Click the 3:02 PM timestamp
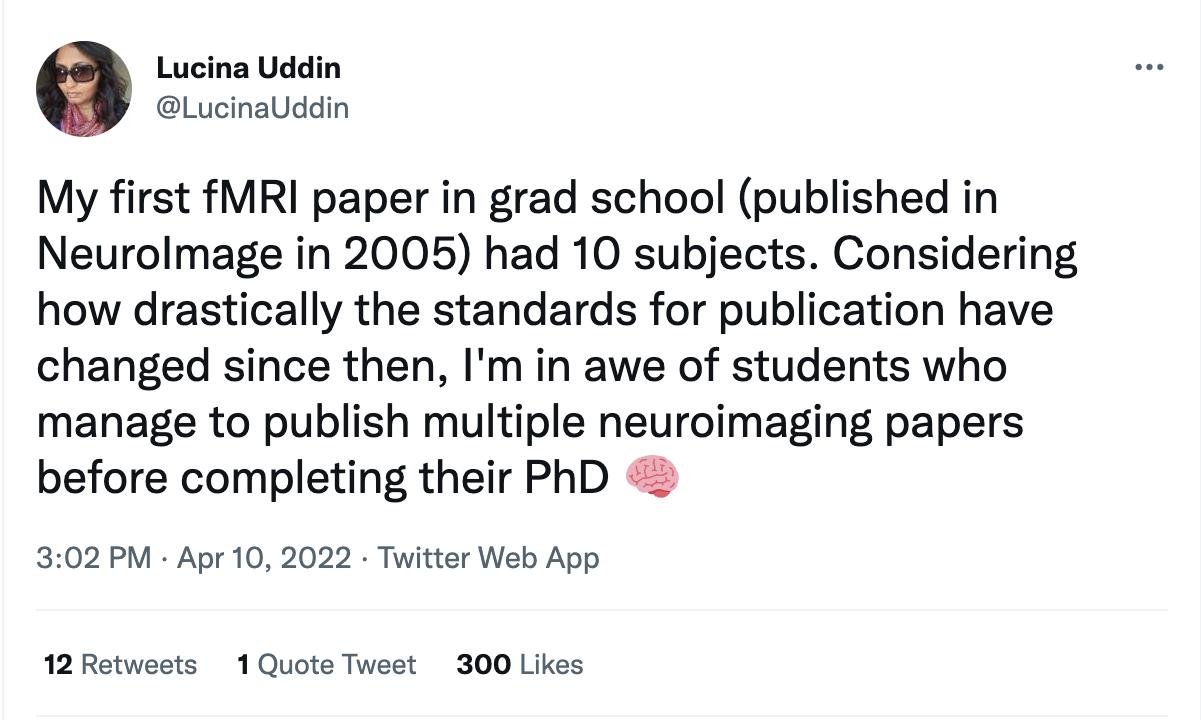 93,558
